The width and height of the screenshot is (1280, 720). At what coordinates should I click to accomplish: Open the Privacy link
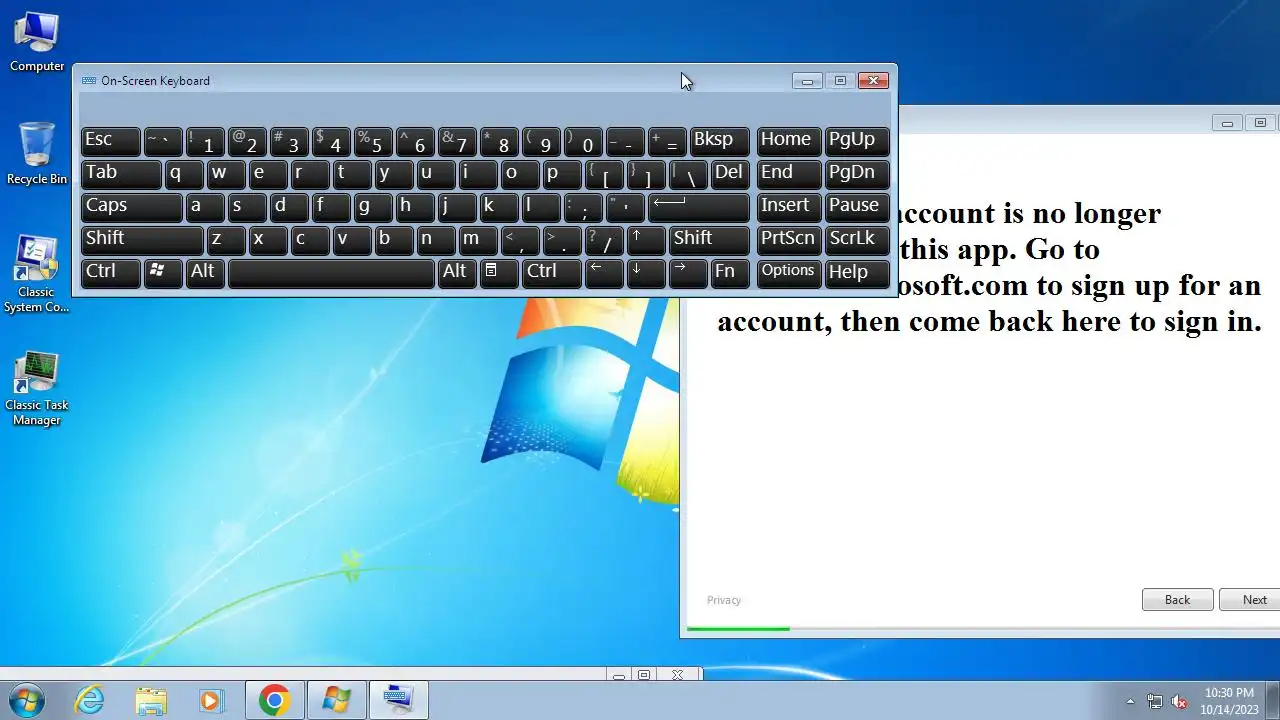pos(724,600)
